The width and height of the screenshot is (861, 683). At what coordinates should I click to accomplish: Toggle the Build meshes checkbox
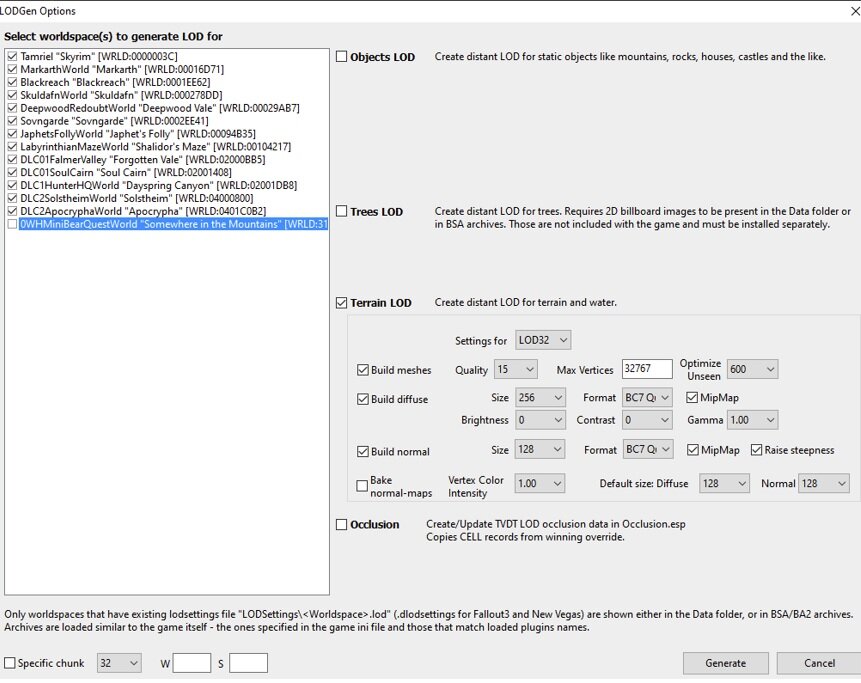point(362,370)
